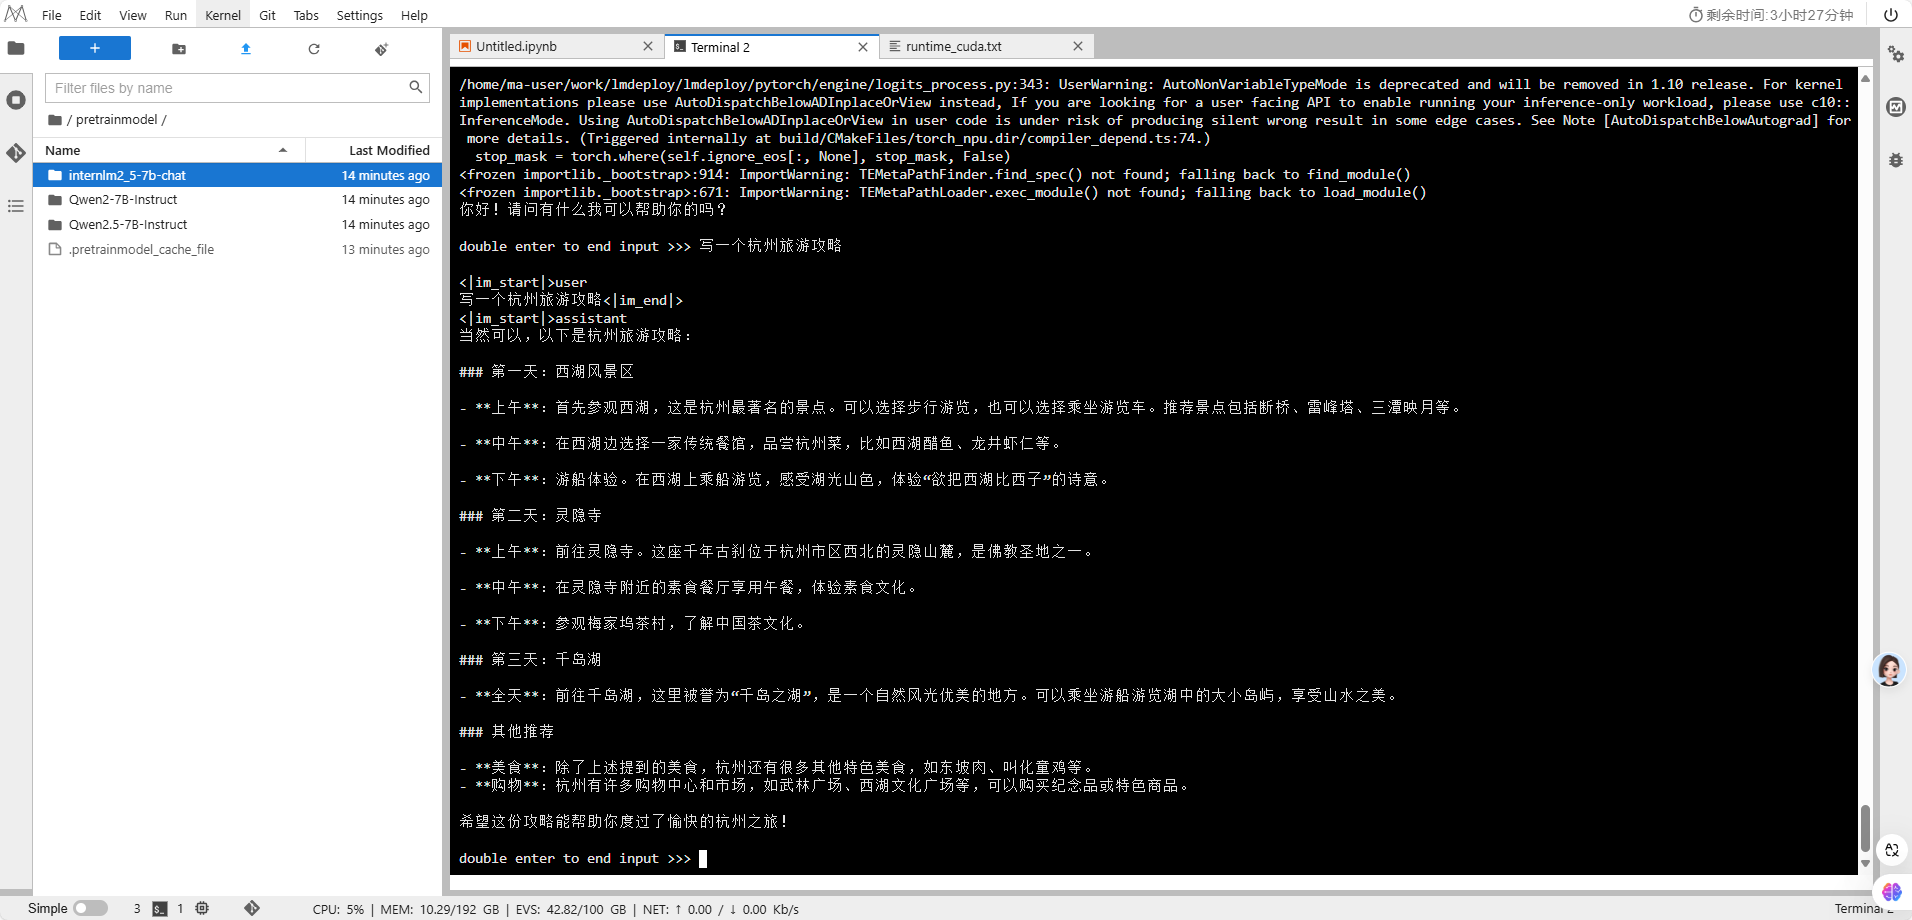Select the .pretrainmodel_cache_file entry
This screenshot has width=1912, height=920.
point(238,250)
